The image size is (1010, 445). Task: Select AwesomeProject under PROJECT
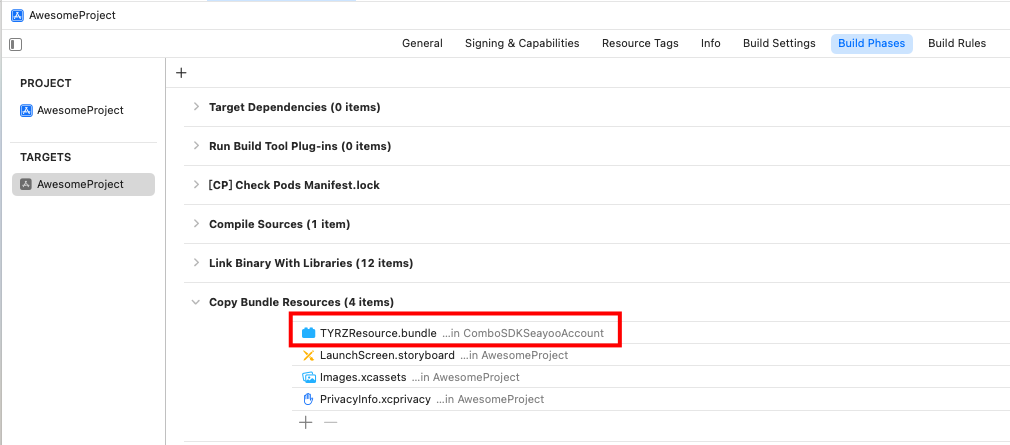(x=83, y=110)
